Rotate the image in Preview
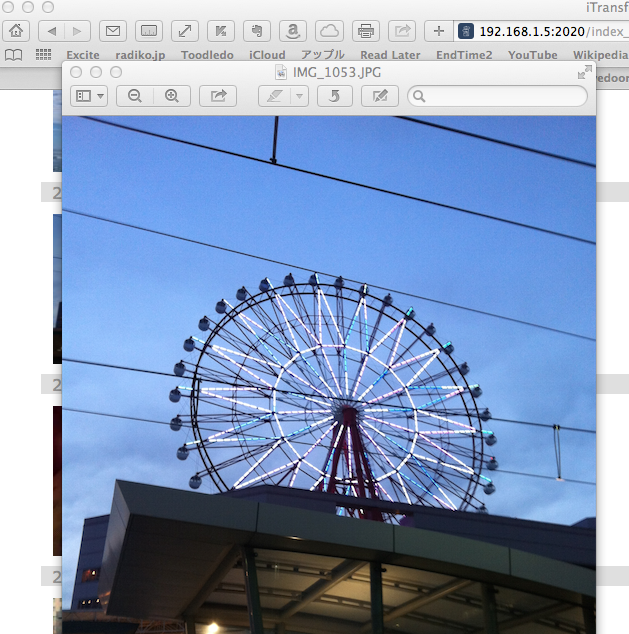629x634 pixels. [x=335, y=96]
